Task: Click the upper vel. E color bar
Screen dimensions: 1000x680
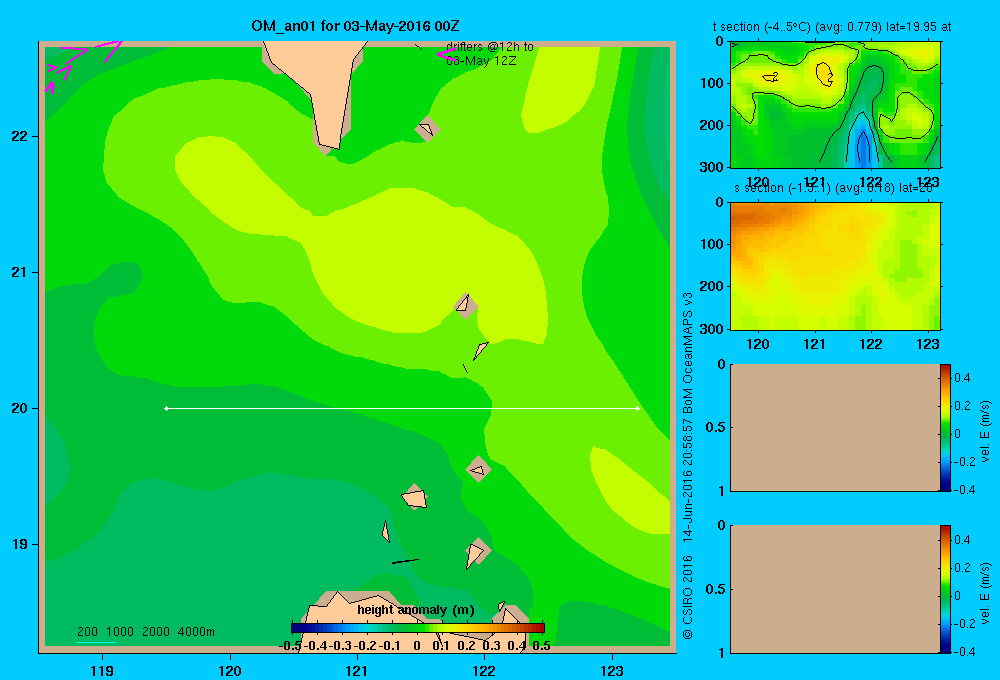Action: (x=945, y=427)
